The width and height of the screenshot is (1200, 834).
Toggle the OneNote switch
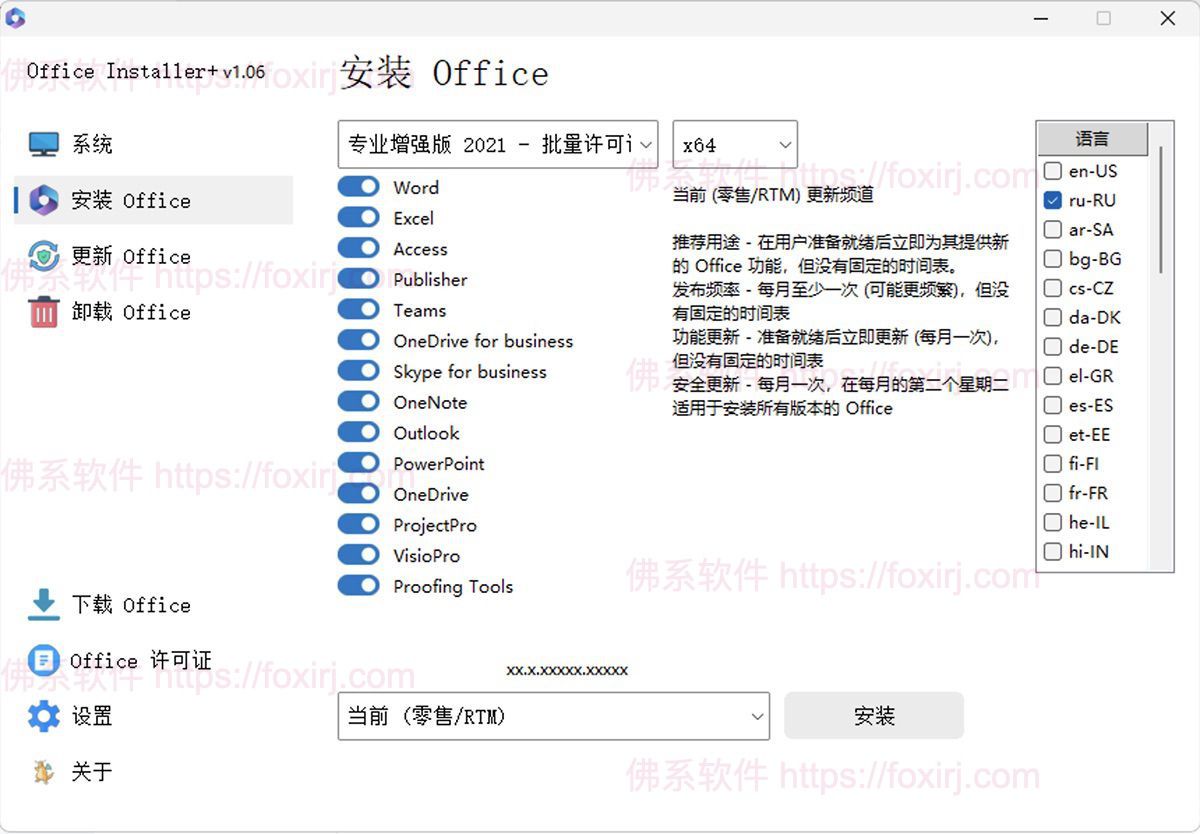tap(358, 402)
